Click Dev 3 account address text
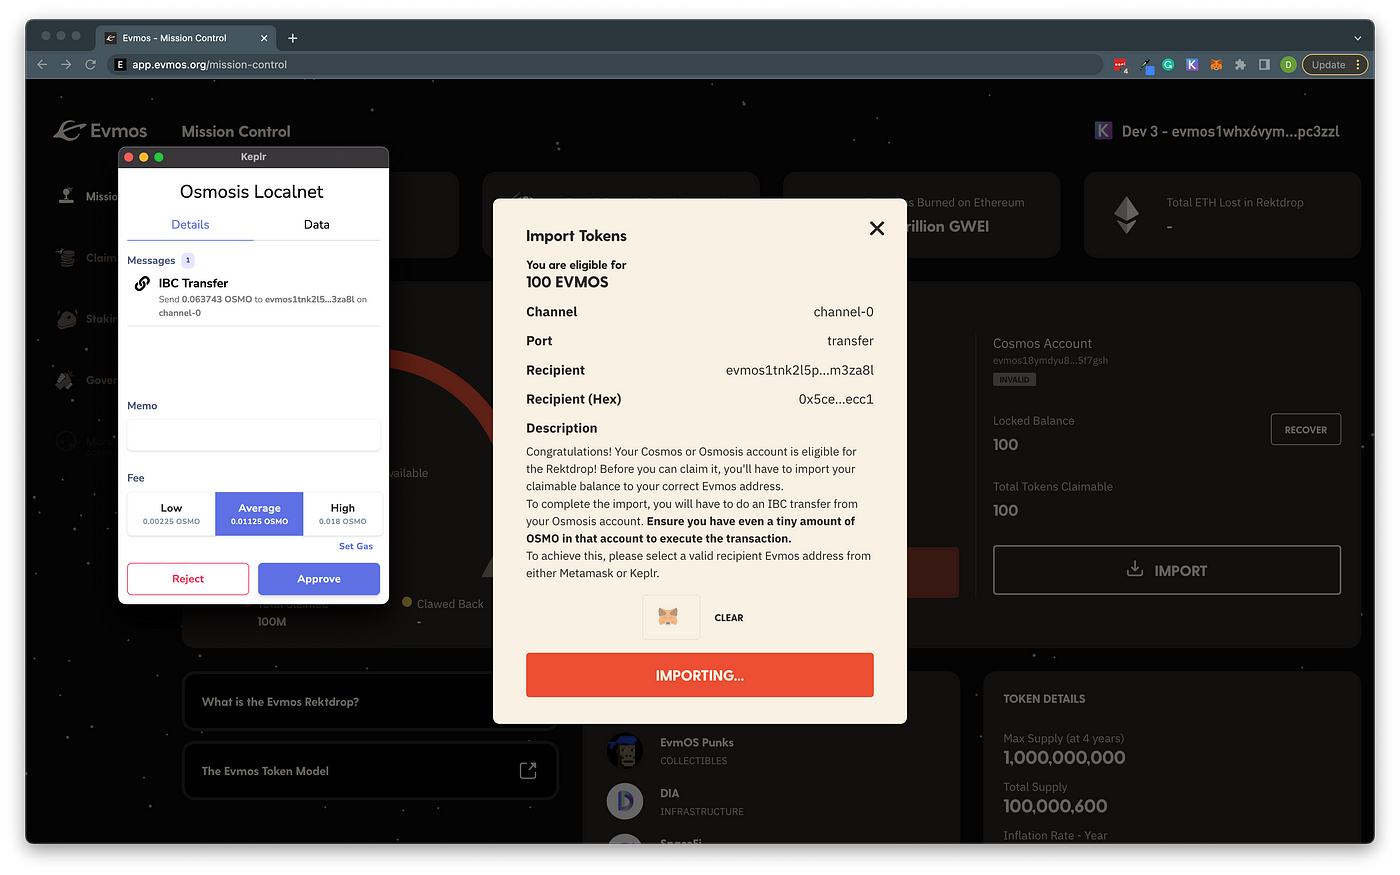This screenshot has height=875, width=1400. 1230,131
